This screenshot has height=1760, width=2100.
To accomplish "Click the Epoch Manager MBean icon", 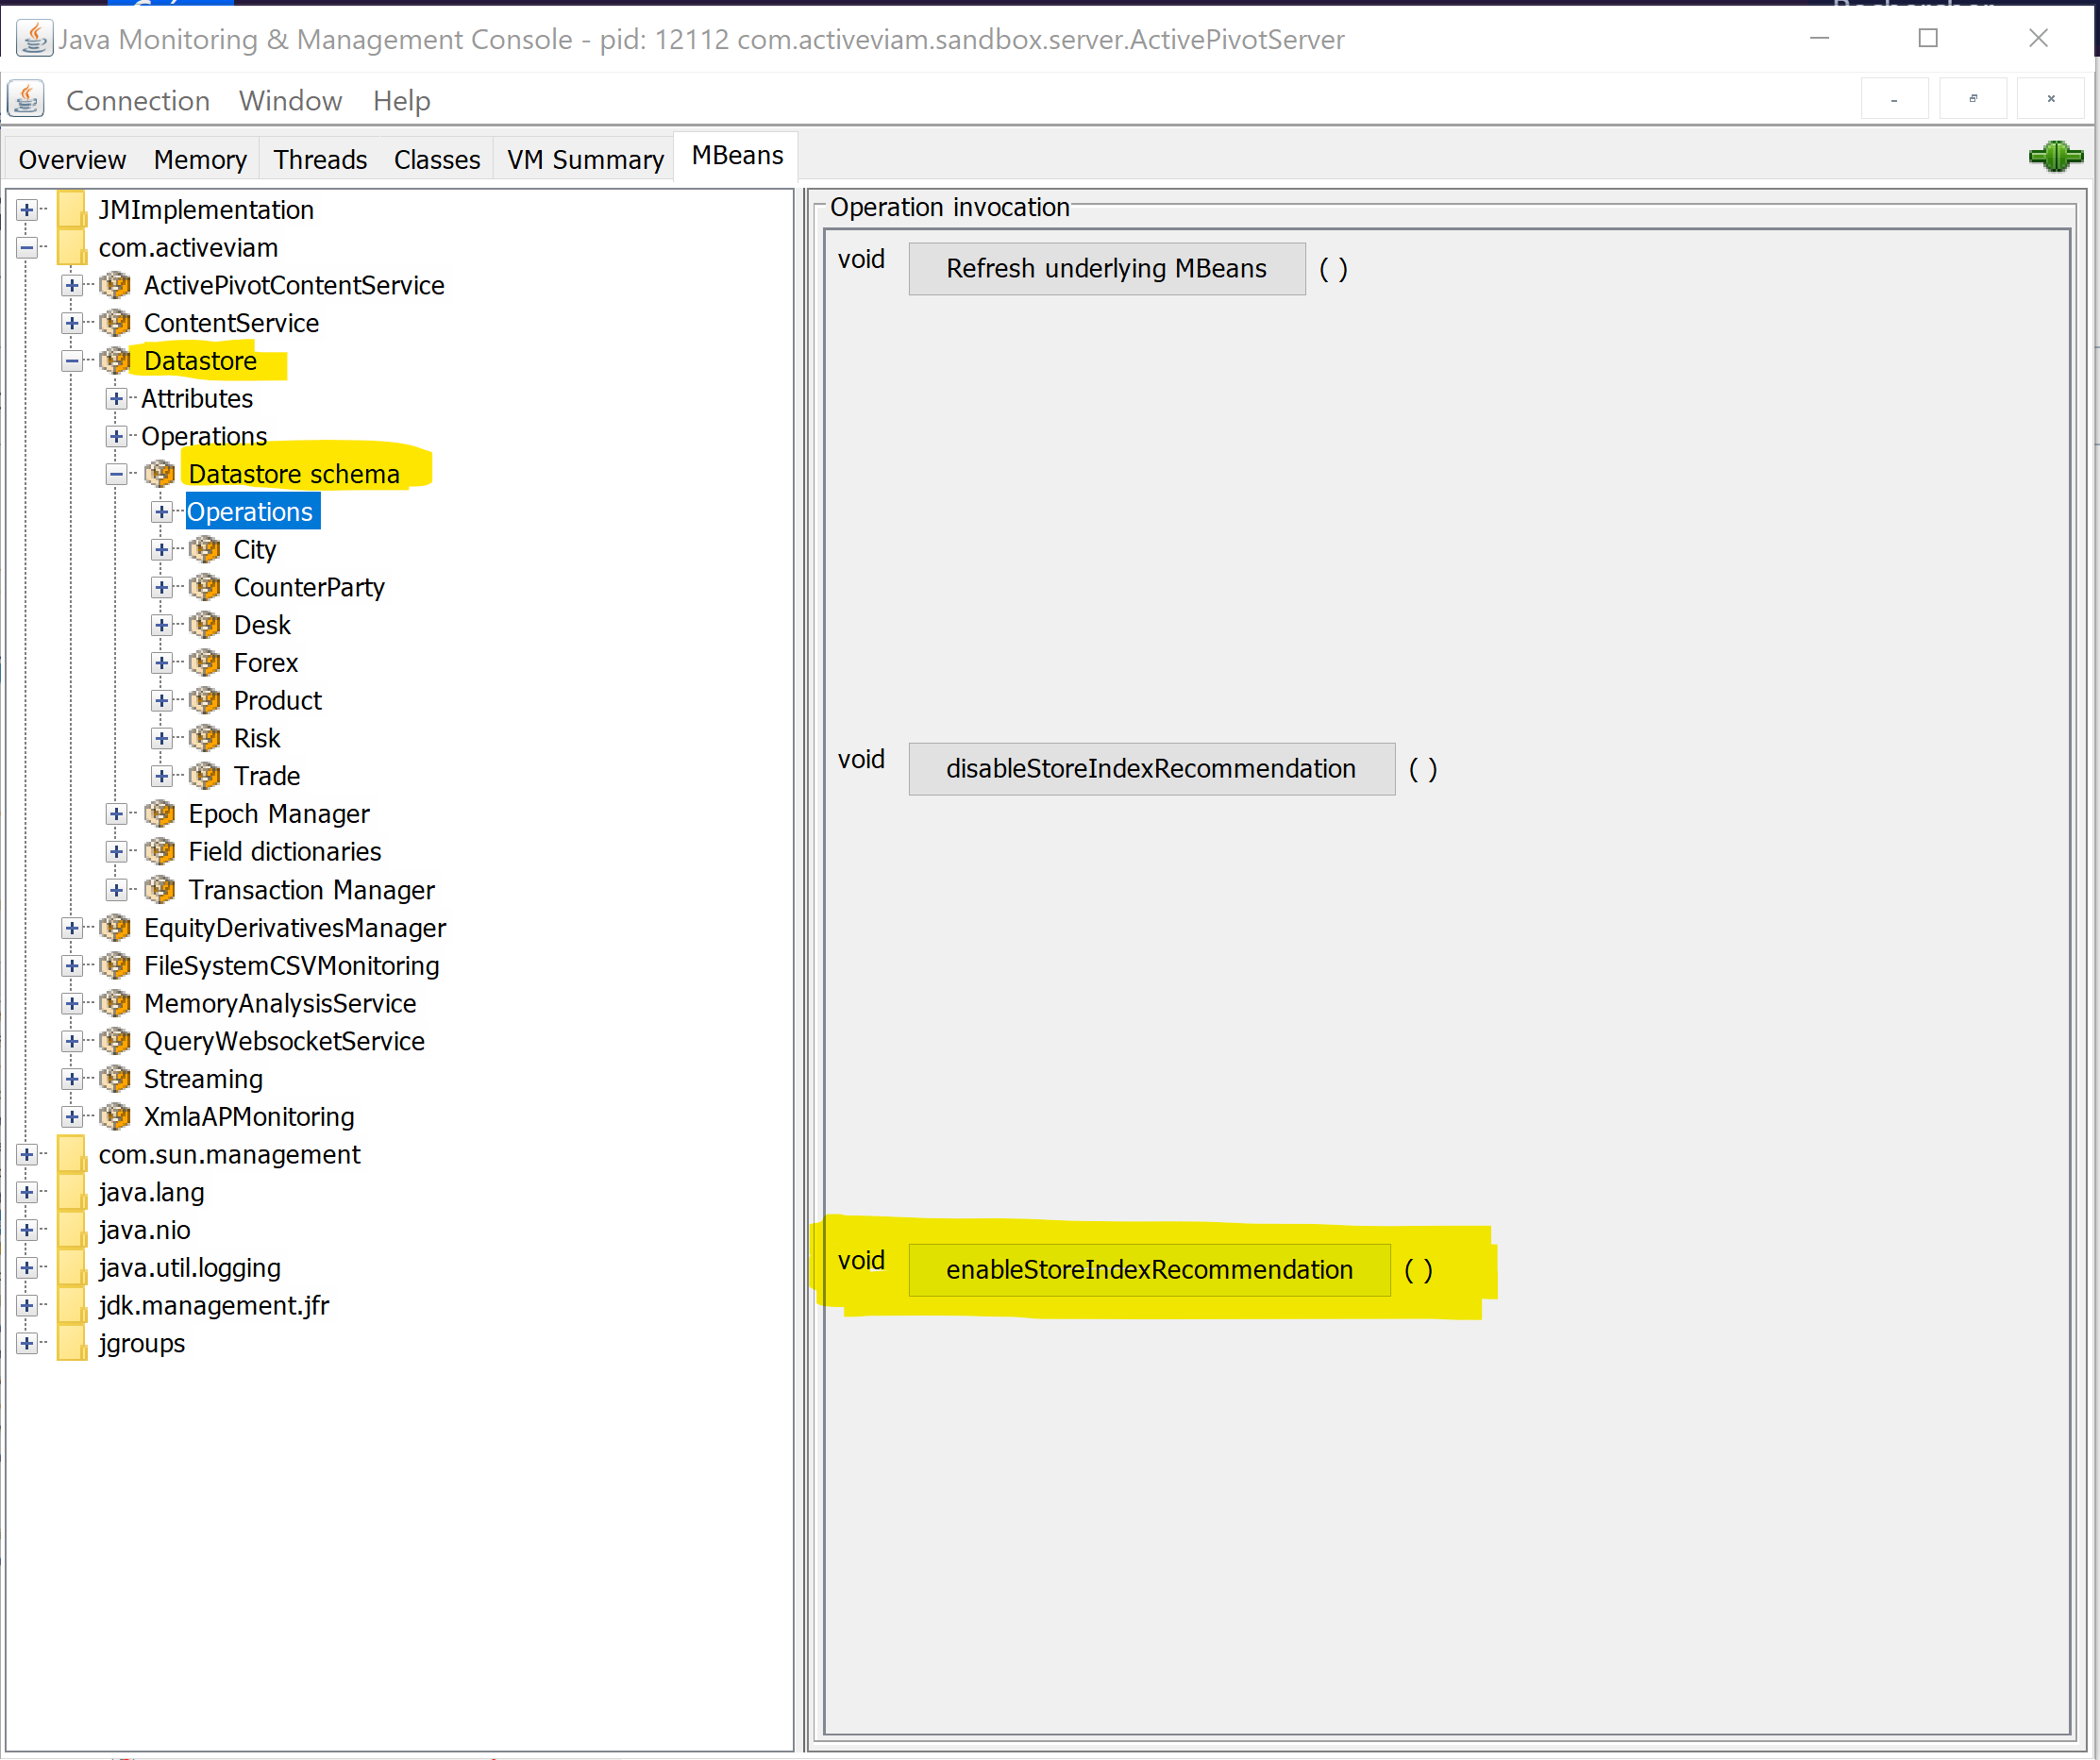I will point(160,813).
